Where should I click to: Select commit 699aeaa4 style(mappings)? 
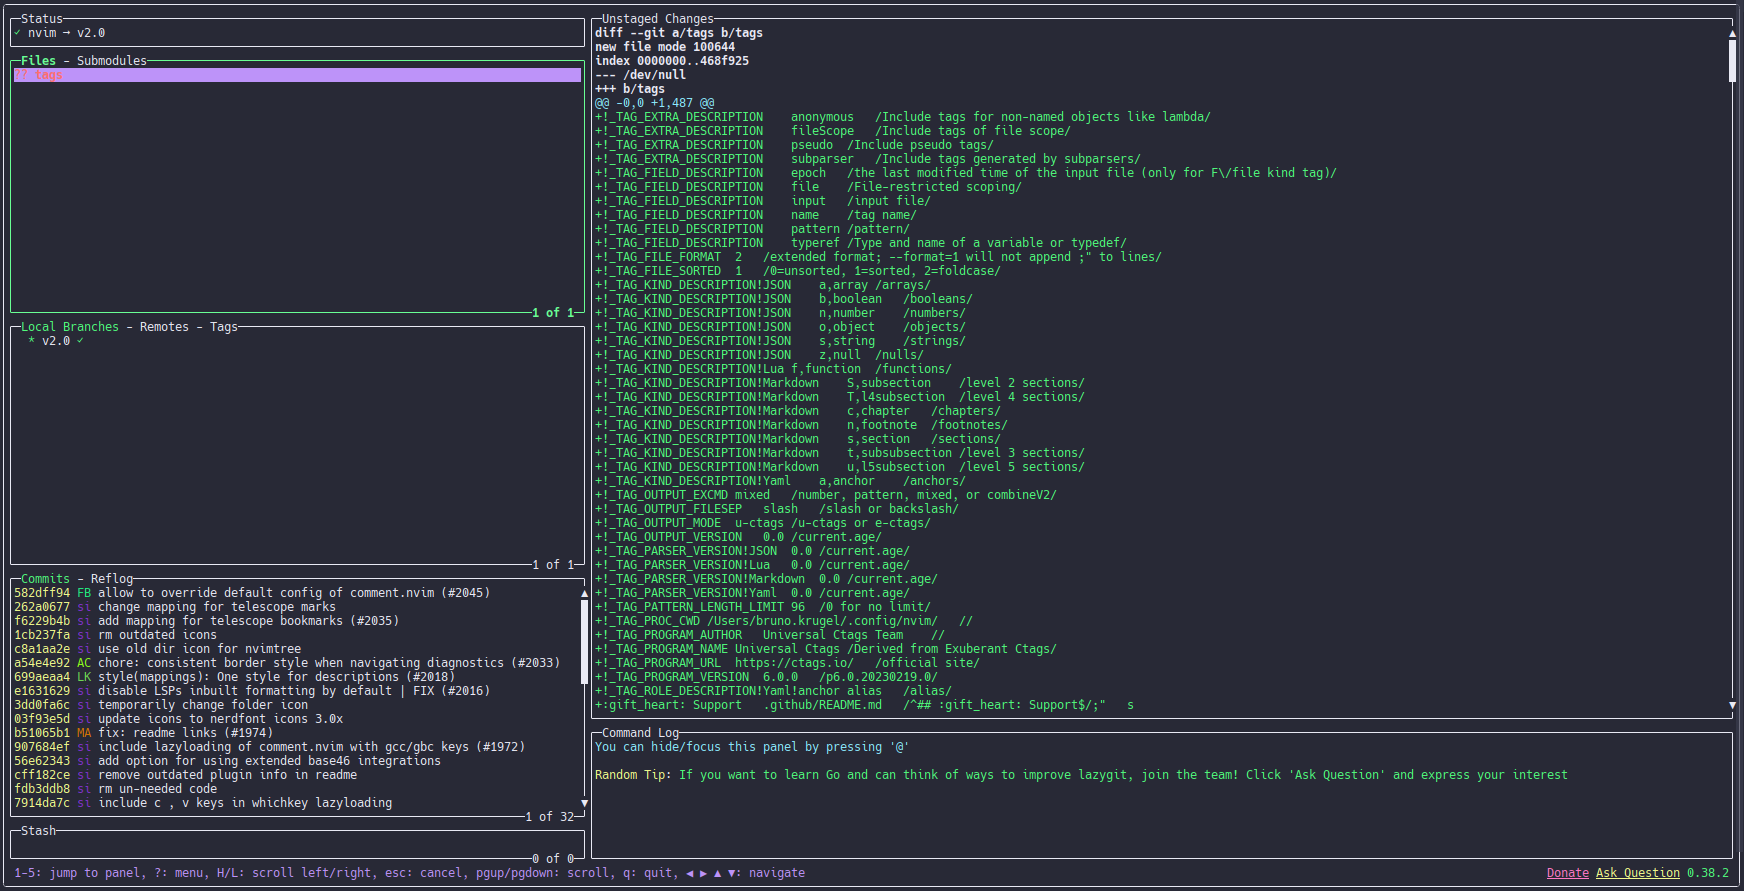pos(296,677)
